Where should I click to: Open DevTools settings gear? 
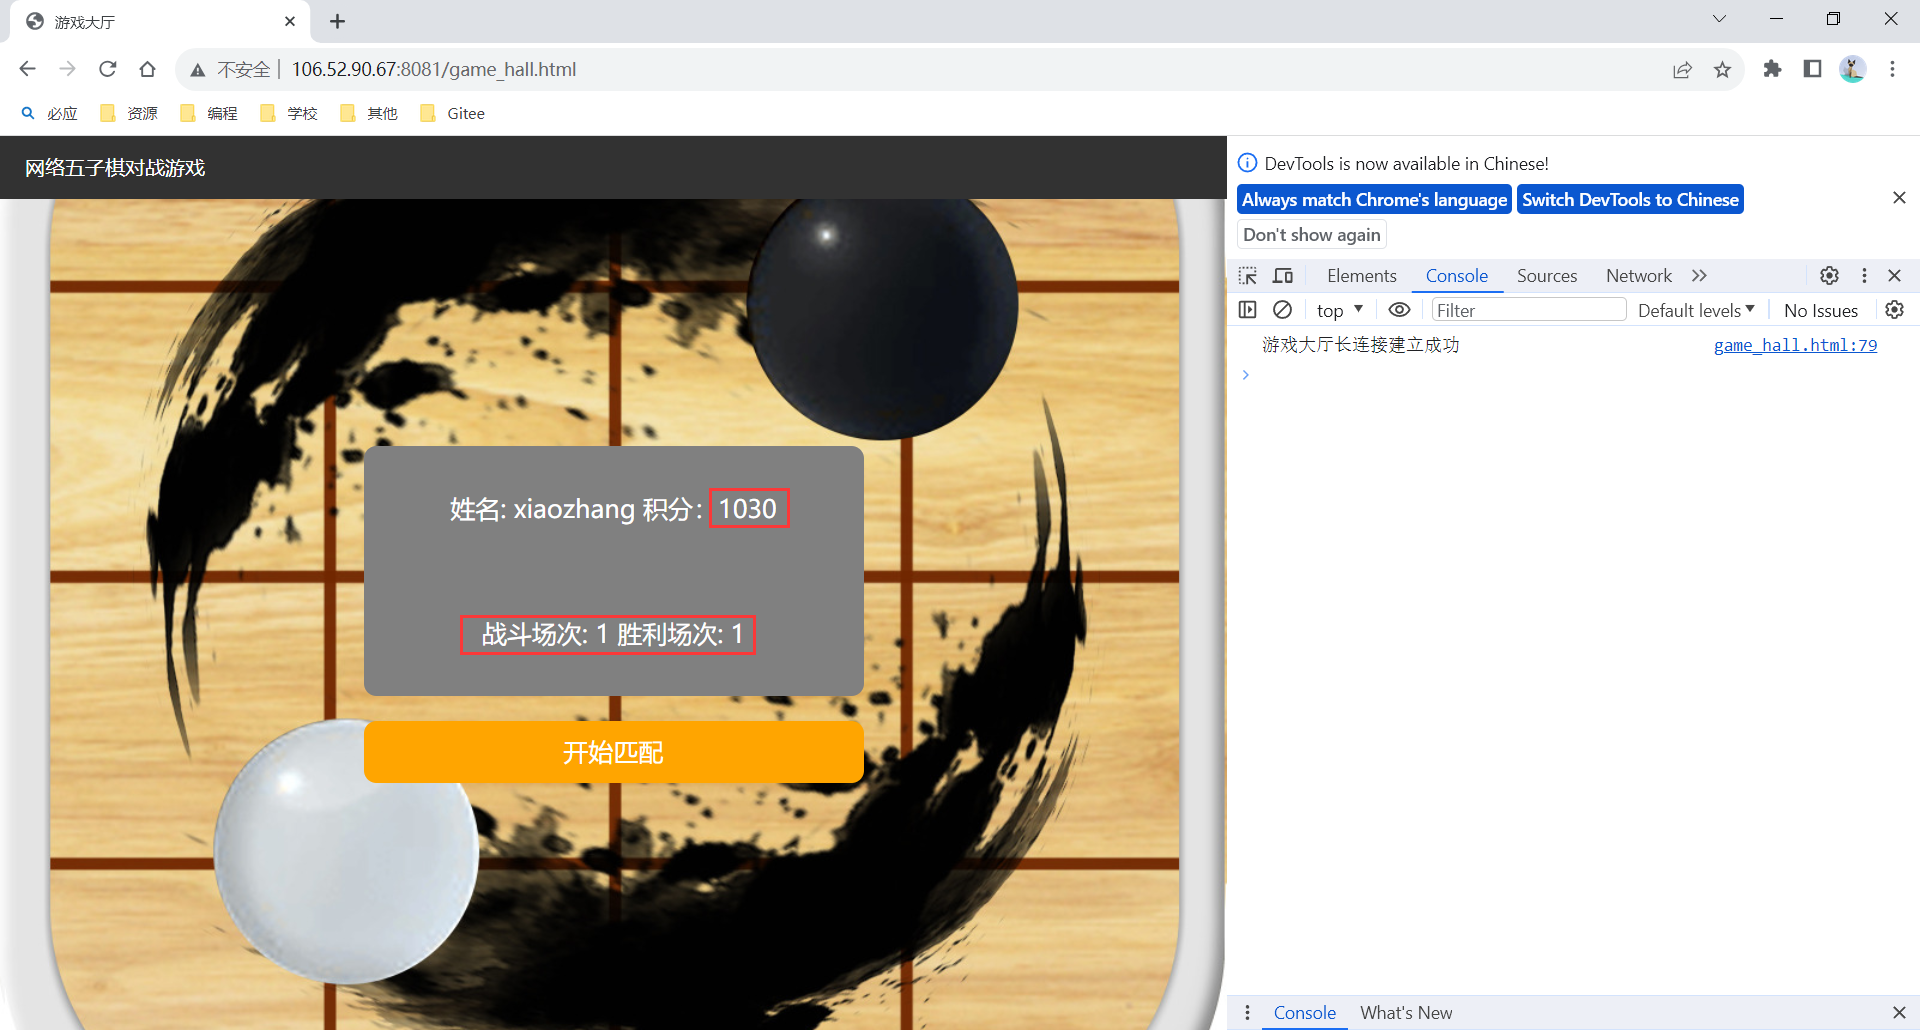pos(1829,276)
